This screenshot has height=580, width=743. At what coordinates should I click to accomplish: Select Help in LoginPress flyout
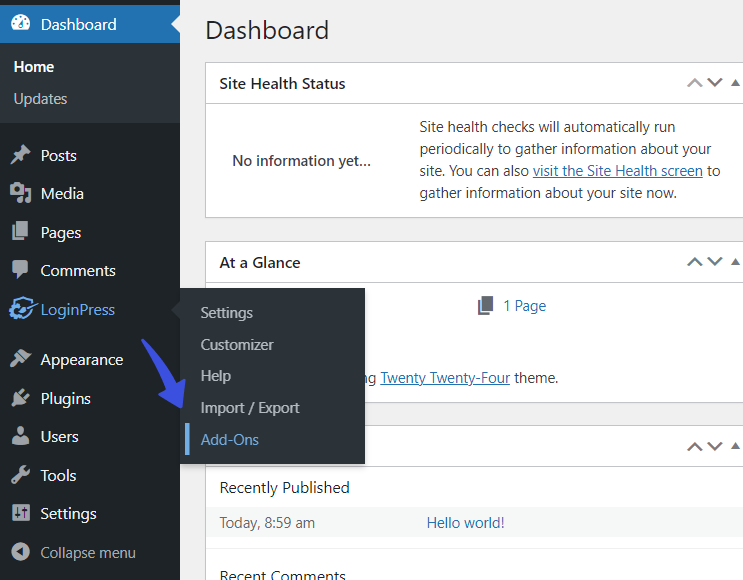[x=216, y=376]
